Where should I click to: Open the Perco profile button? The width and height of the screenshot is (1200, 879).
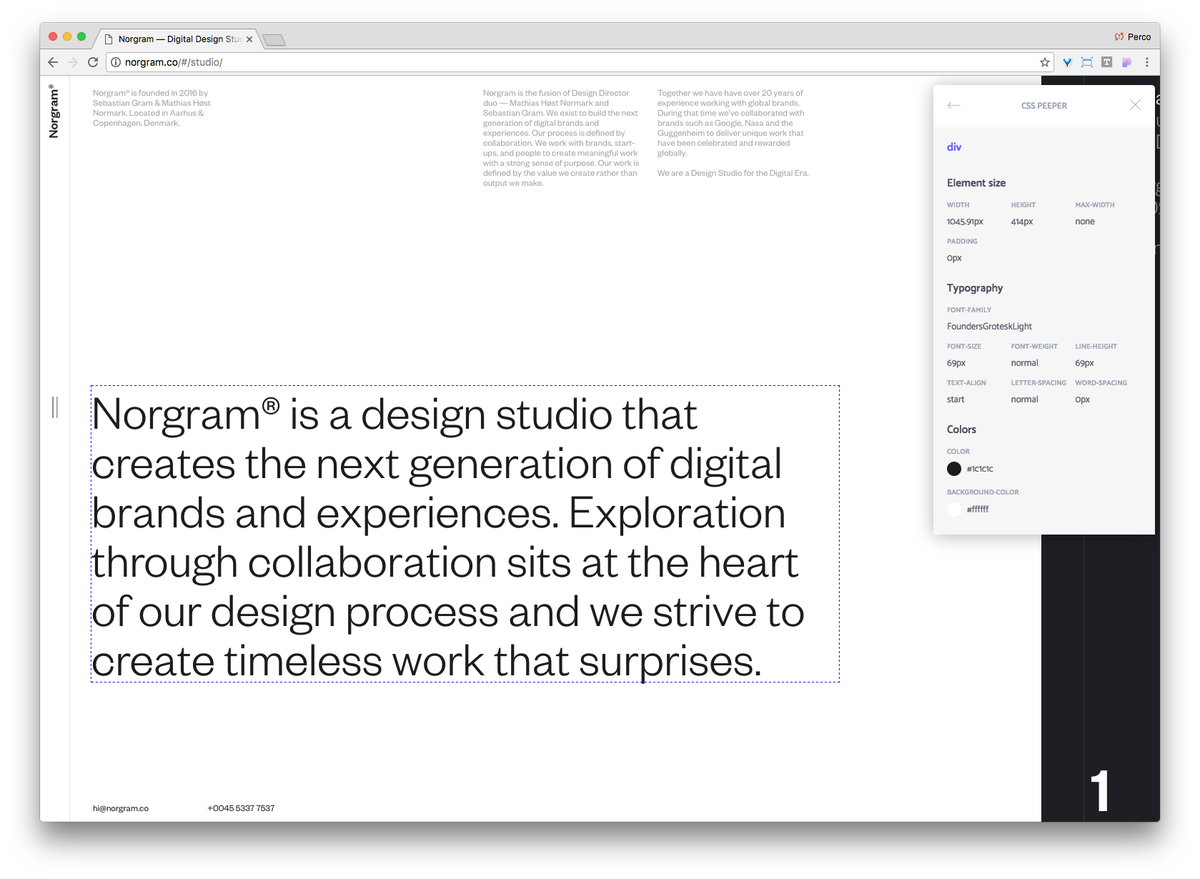coord(1133,37)
